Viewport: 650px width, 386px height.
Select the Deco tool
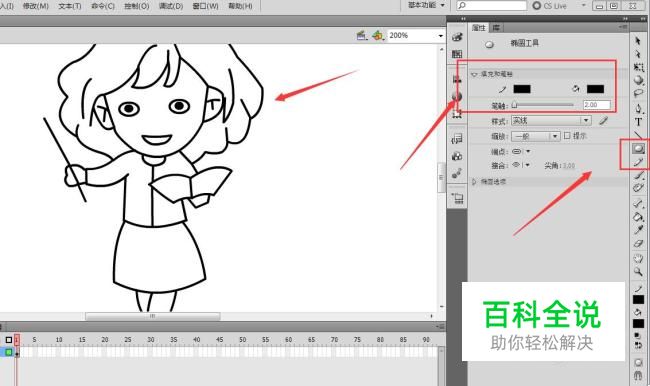(x=638, y=188)
